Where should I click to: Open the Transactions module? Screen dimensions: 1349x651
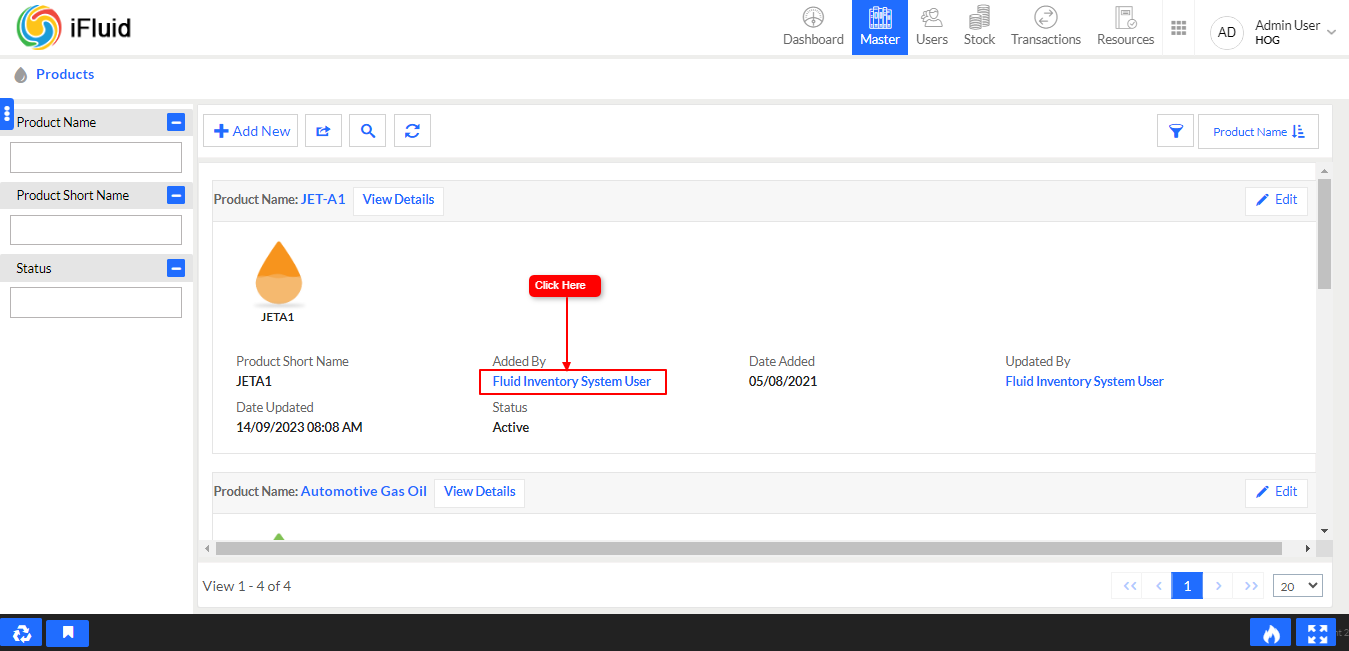pos(1046,27)
